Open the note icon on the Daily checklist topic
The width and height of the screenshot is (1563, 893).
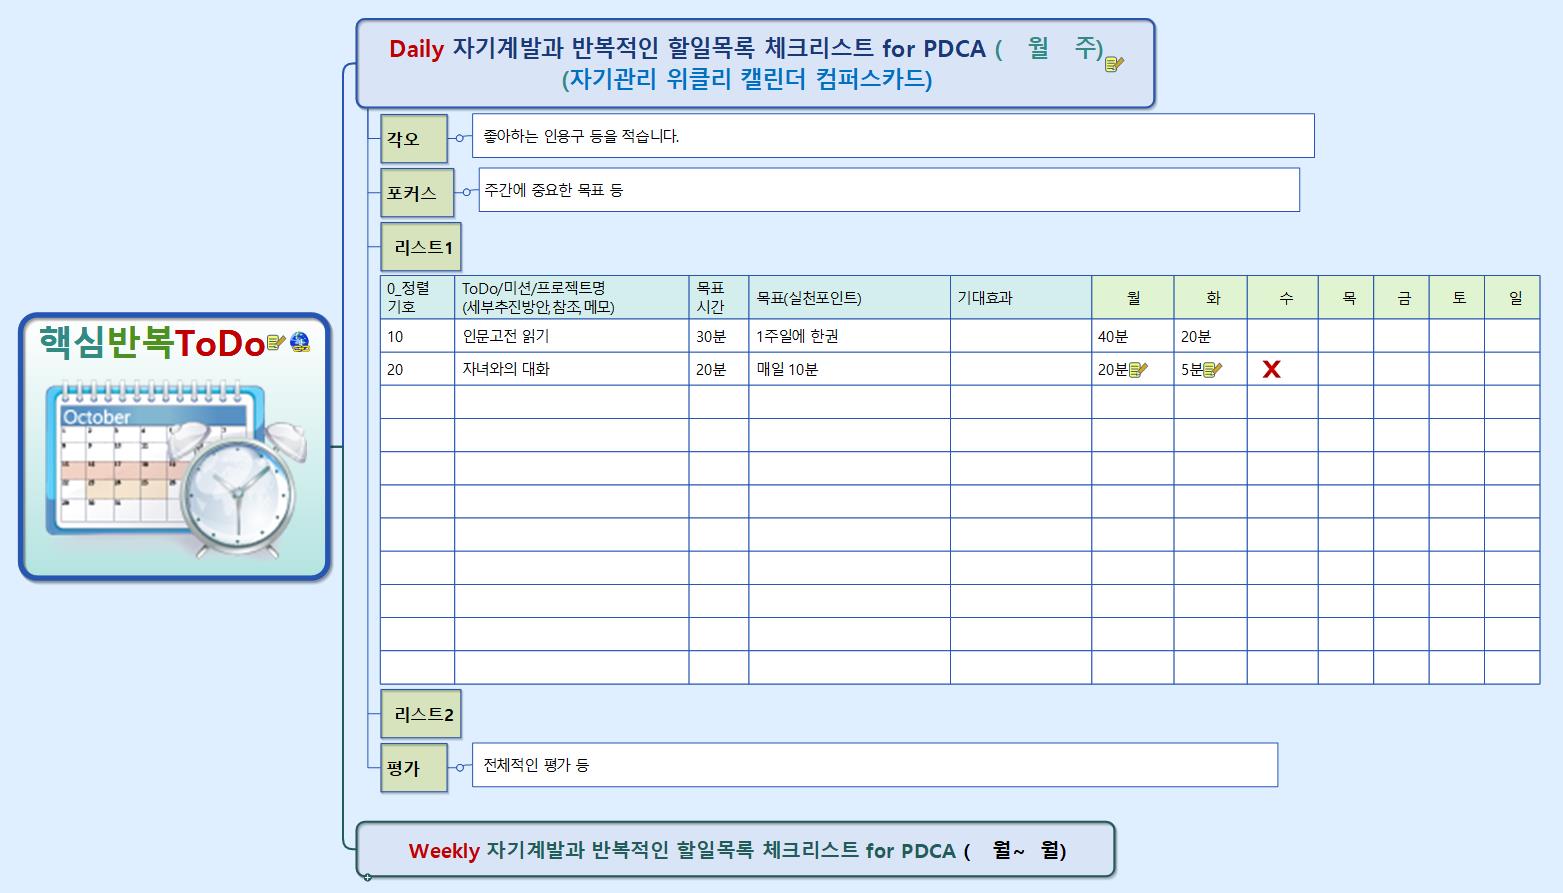(1114, 64)
